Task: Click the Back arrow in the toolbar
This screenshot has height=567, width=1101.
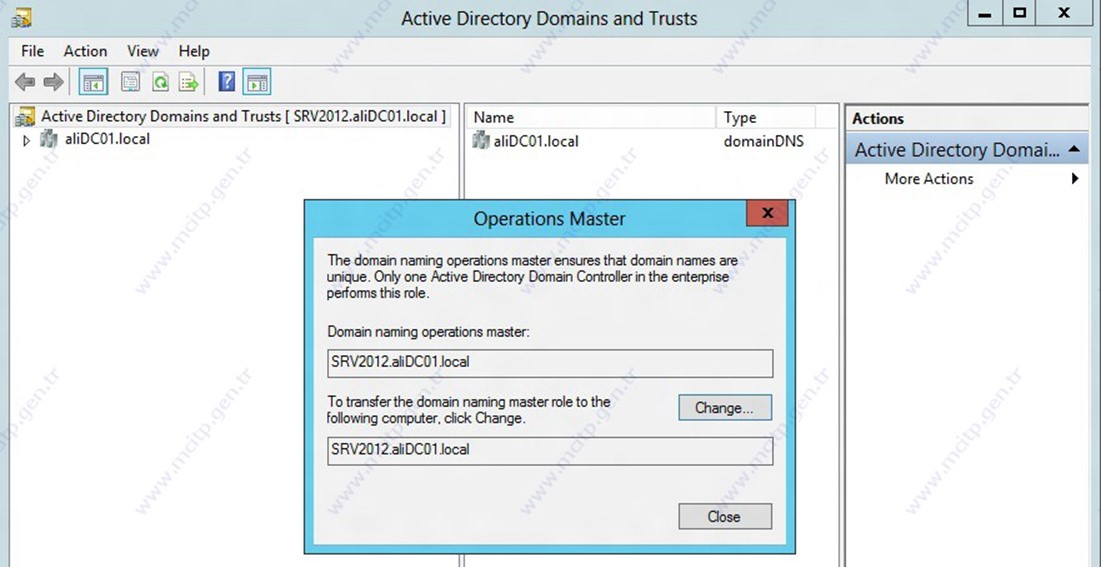Action: pyautogui.click(x=25, y=82)
